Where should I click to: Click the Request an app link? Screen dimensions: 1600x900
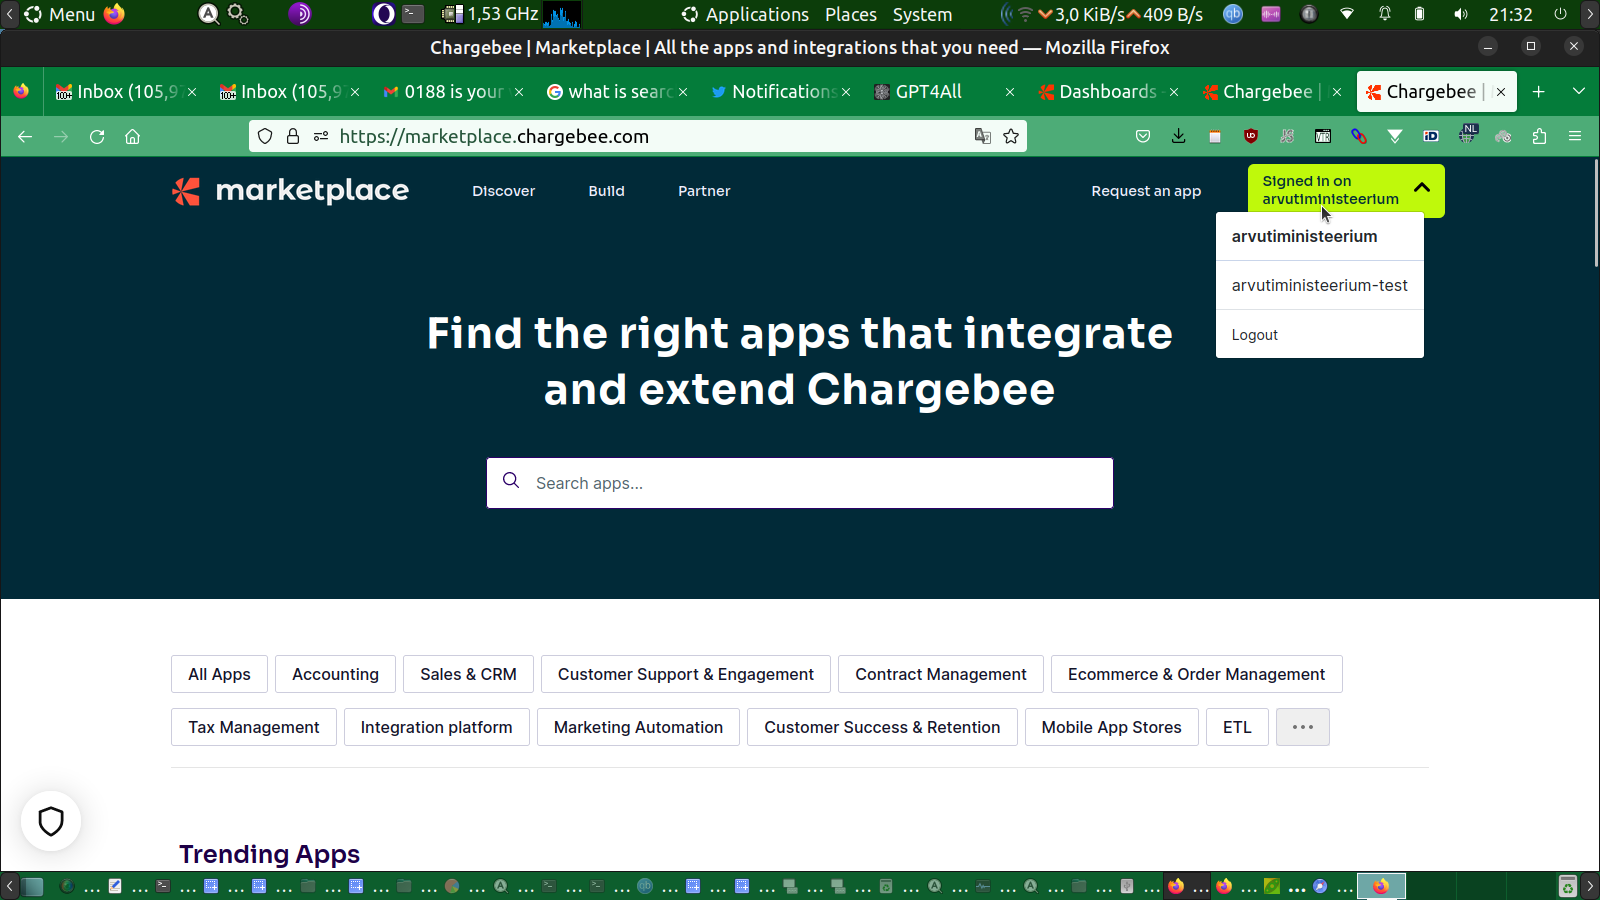point(1146,191)
